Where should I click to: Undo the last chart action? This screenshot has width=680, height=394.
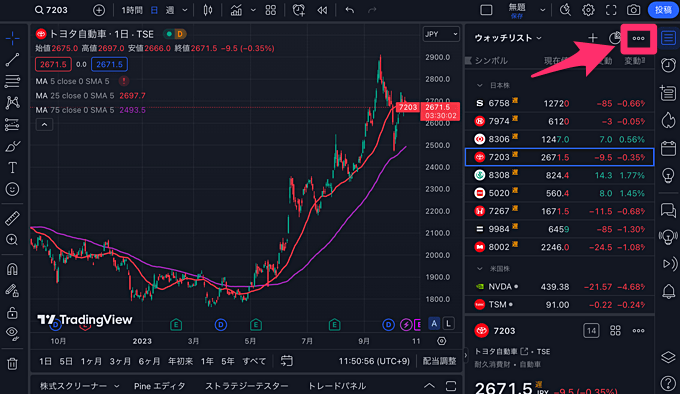[350, 10]
